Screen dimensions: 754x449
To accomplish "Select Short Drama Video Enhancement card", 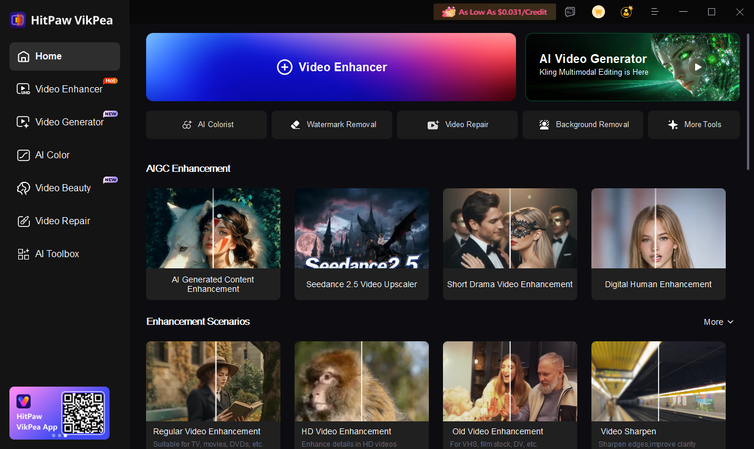I will pos(510,244).
